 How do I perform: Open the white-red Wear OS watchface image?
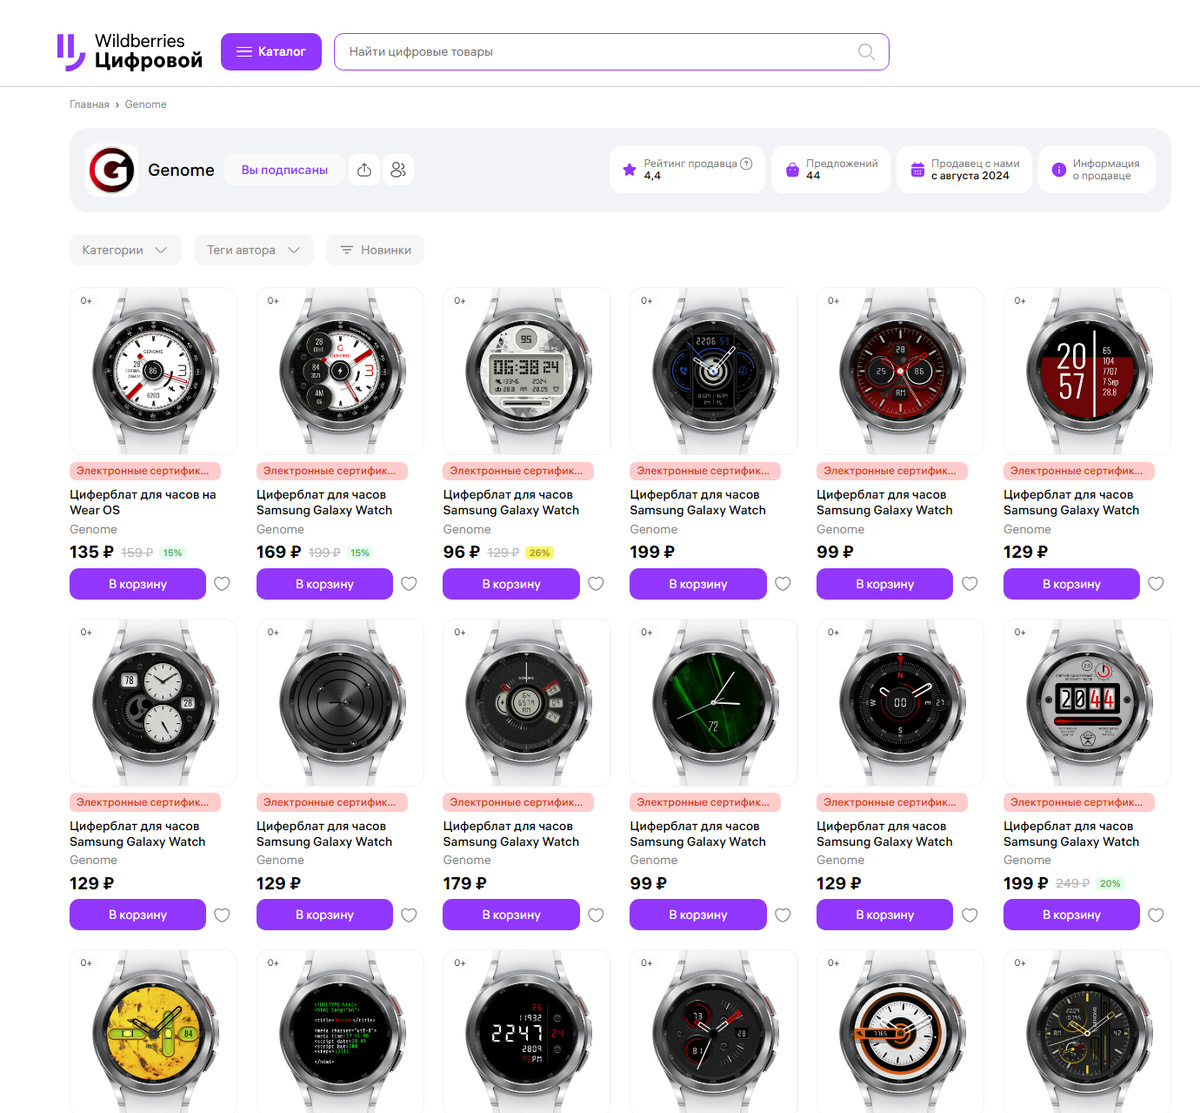point(153,371)
